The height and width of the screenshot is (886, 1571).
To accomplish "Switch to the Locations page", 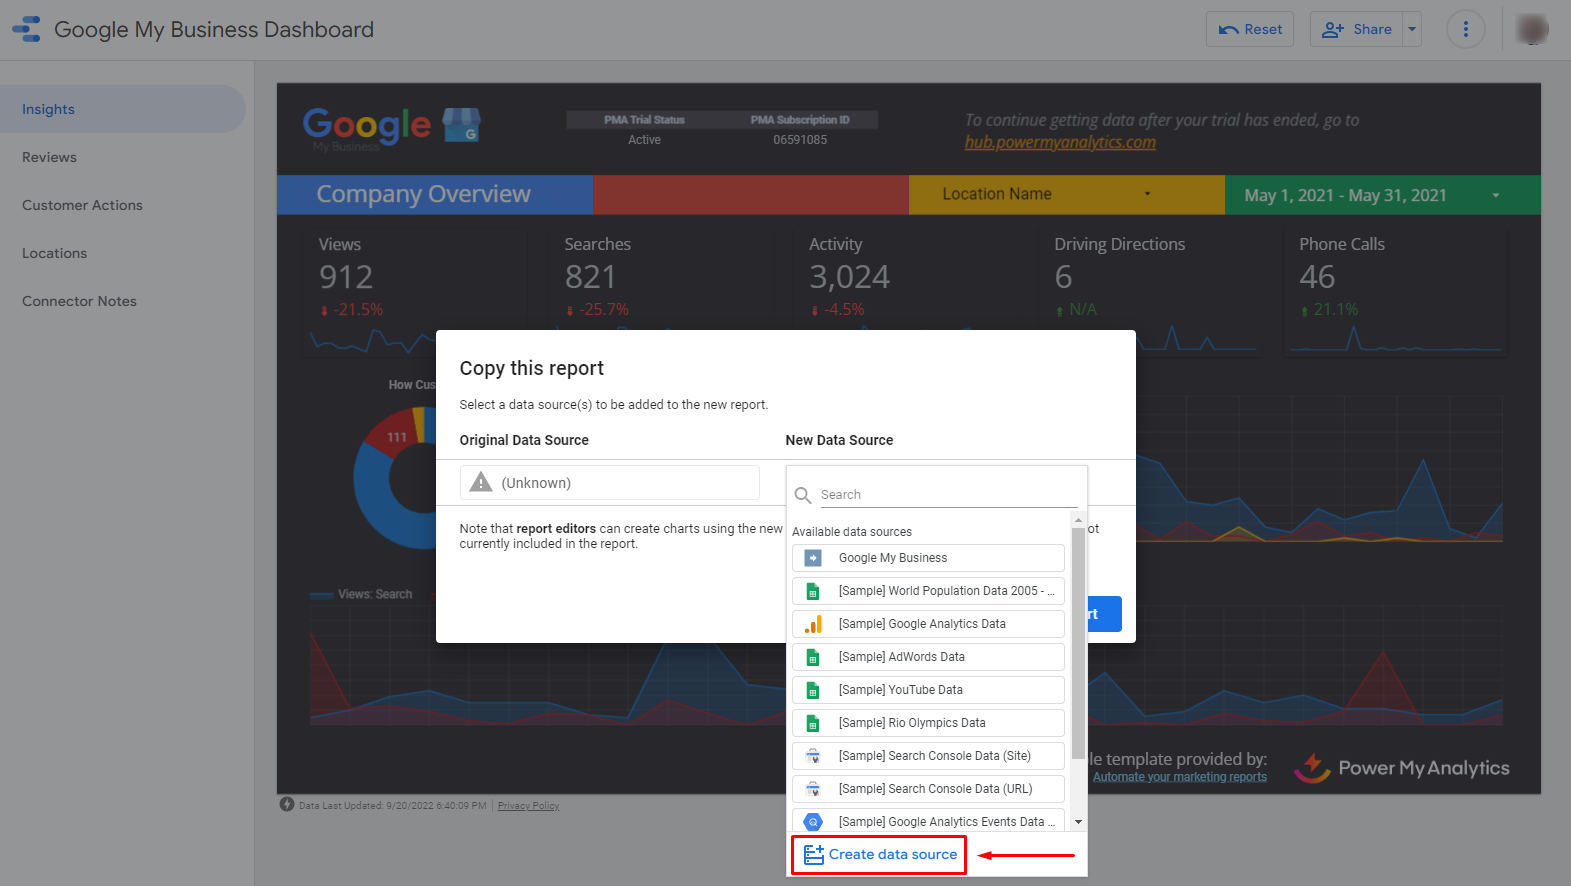I will [x=54, y=253].
